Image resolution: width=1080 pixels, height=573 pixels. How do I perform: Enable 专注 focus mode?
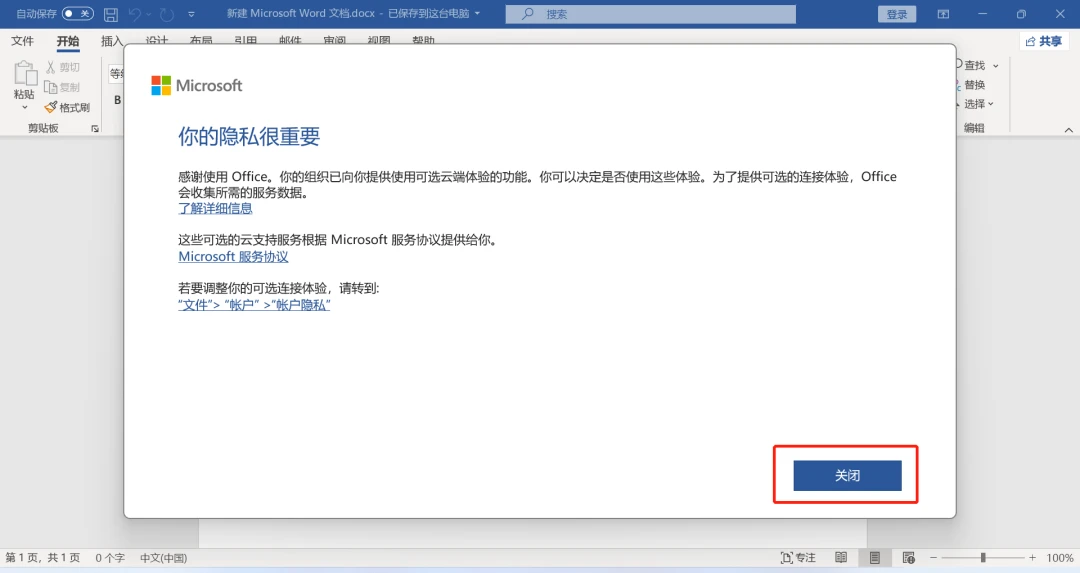(798, 558)
